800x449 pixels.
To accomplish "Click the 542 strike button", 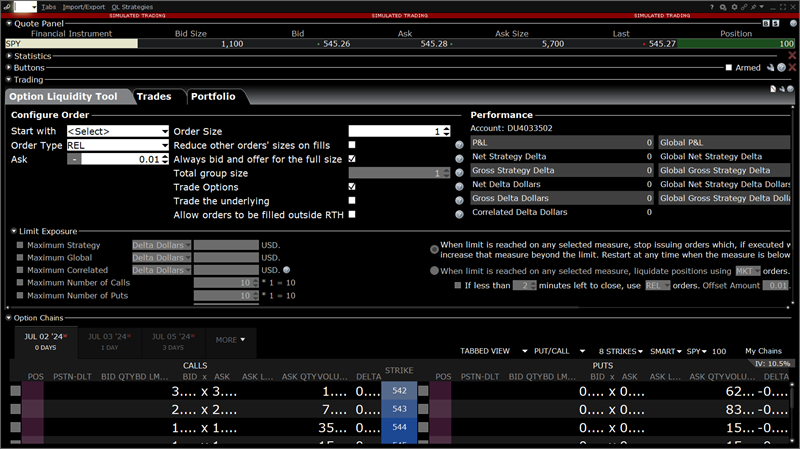I will coord(399,391).
